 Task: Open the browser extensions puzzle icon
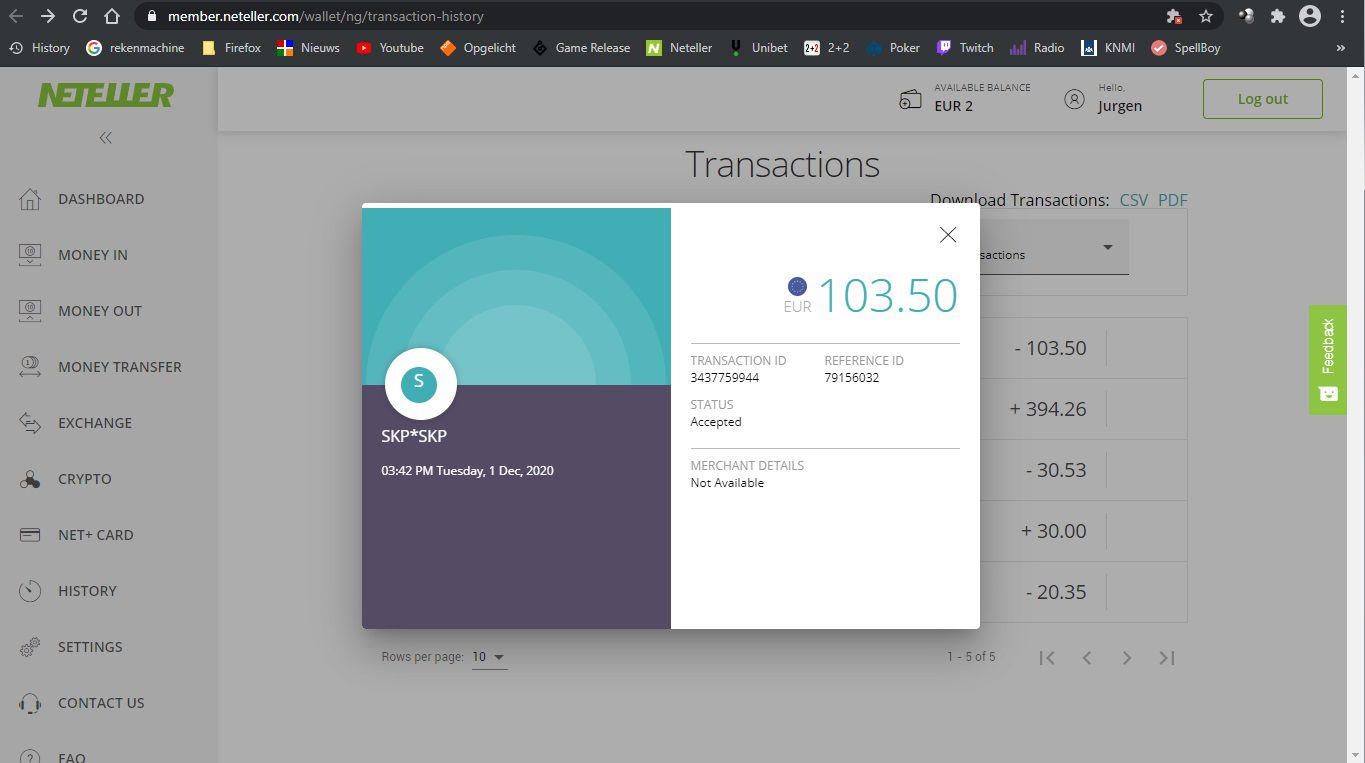click(x=1277, y=16)
